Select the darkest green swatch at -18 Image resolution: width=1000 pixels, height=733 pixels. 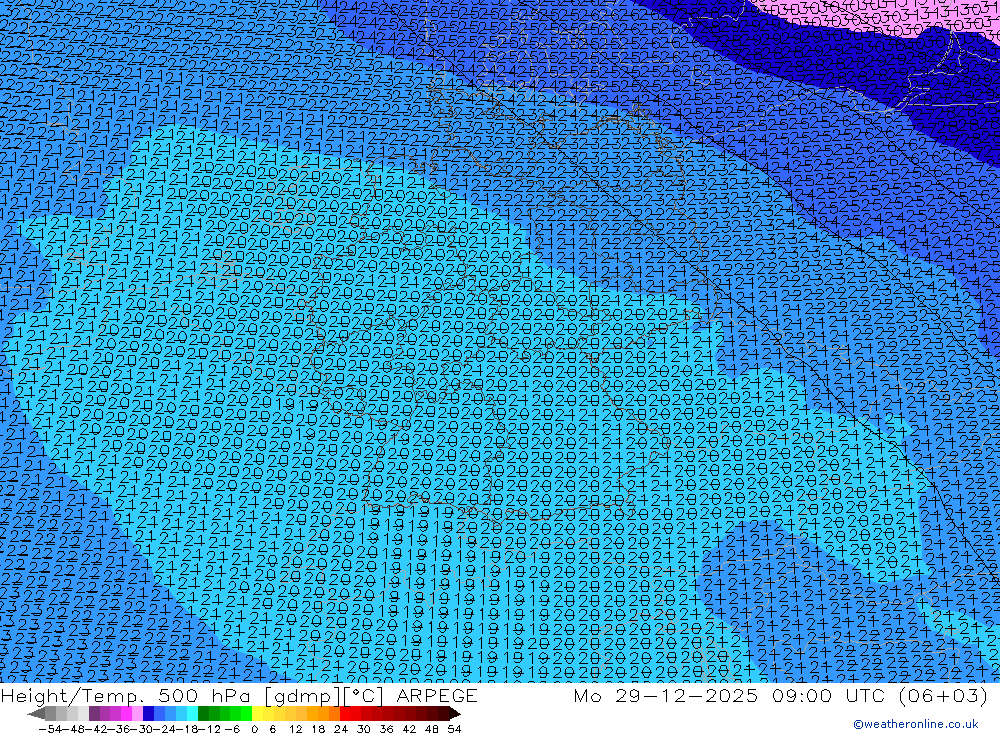(x=203, y=713)
